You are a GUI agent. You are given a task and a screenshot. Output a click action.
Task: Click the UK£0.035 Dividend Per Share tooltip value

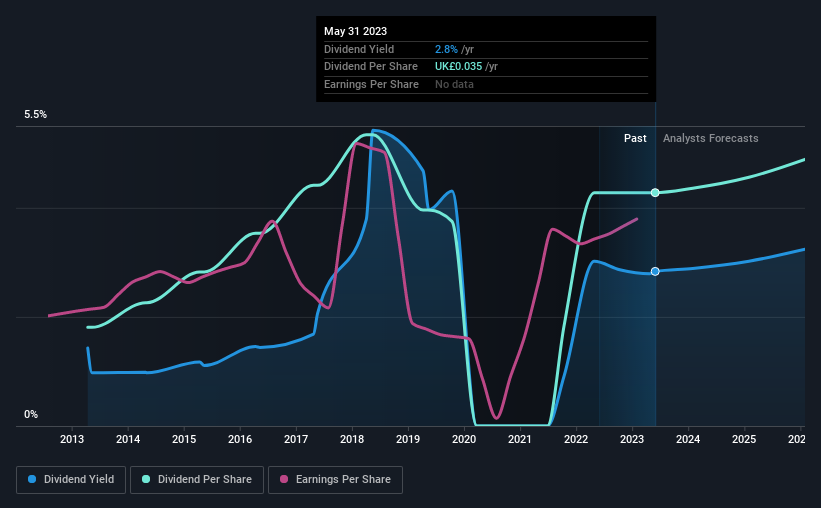(458, 67)
